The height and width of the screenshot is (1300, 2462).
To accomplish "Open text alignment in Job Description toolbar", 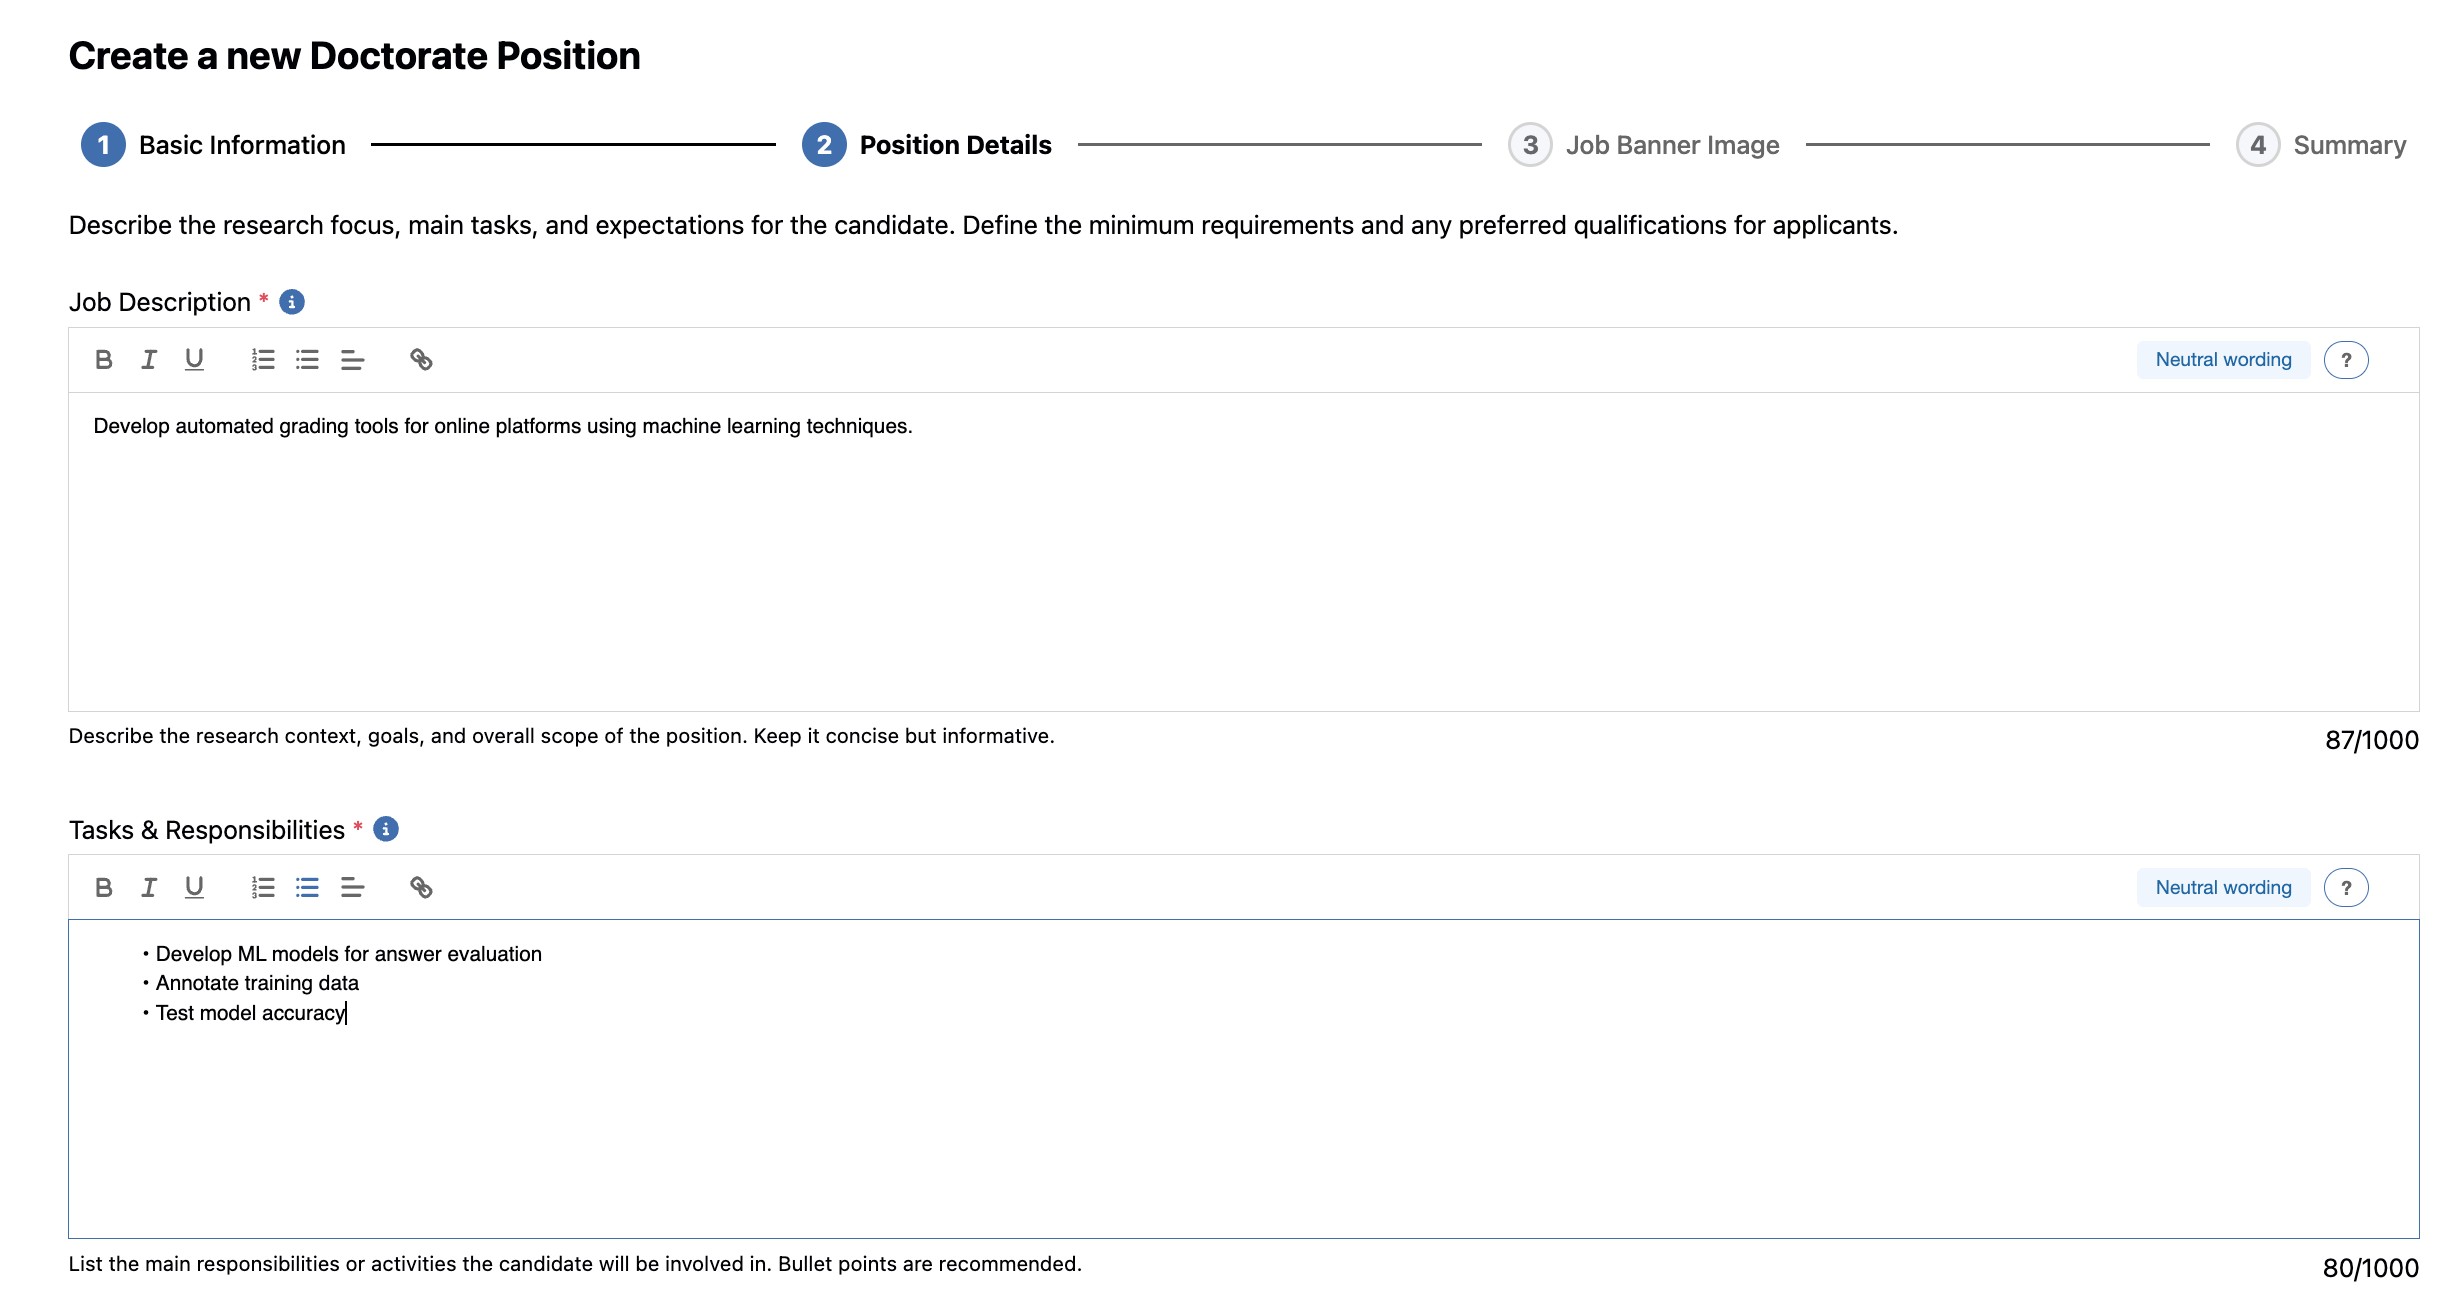I will [352, 360].
